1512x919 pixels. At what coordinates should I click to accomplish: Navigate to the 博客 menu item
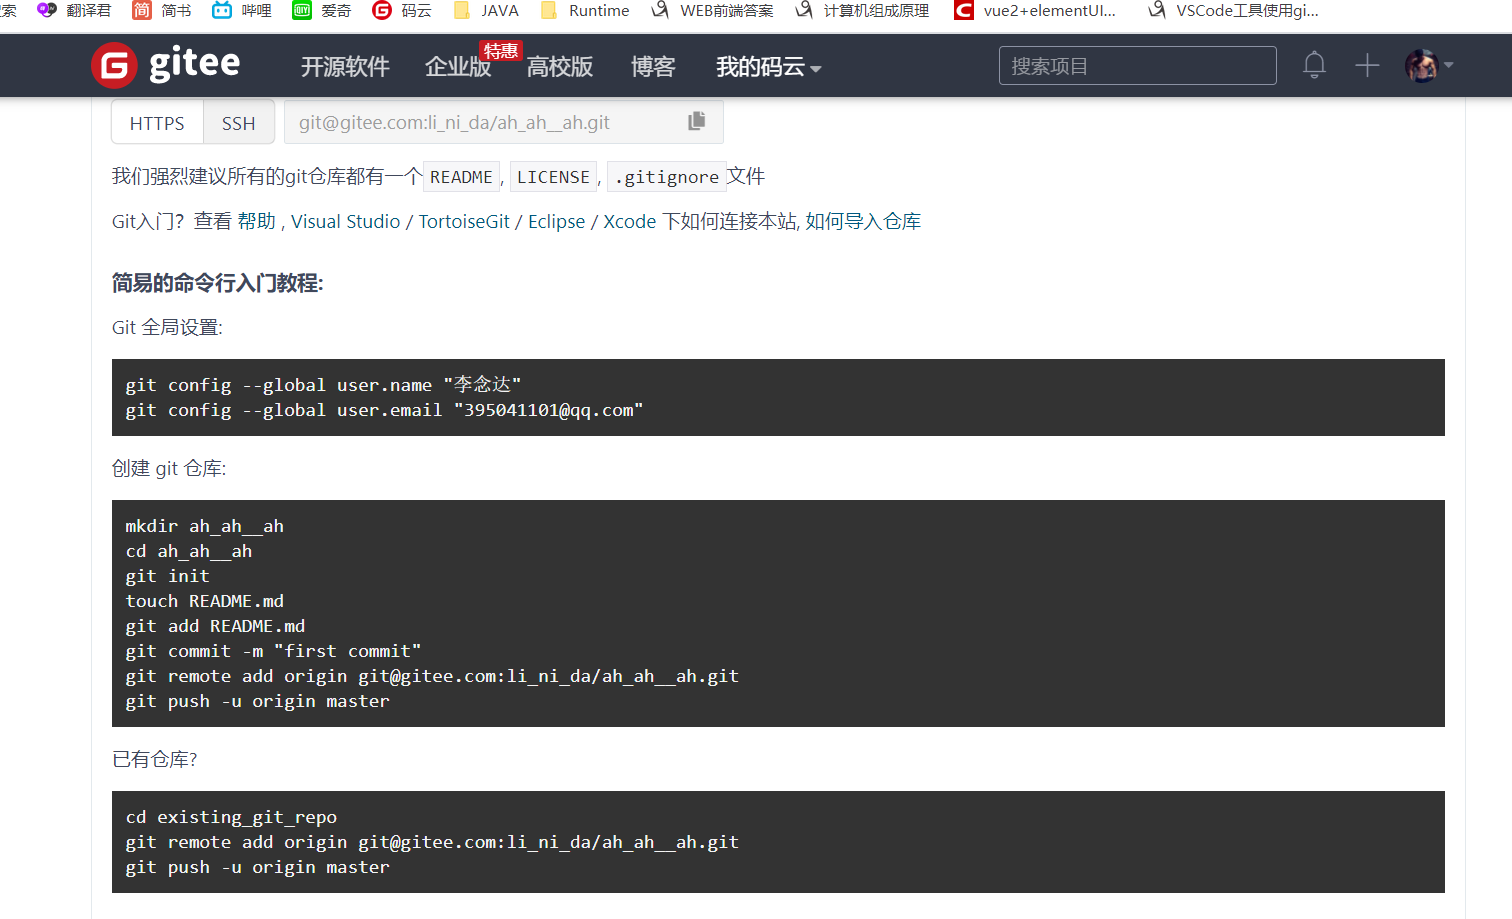tap(652, 66)
